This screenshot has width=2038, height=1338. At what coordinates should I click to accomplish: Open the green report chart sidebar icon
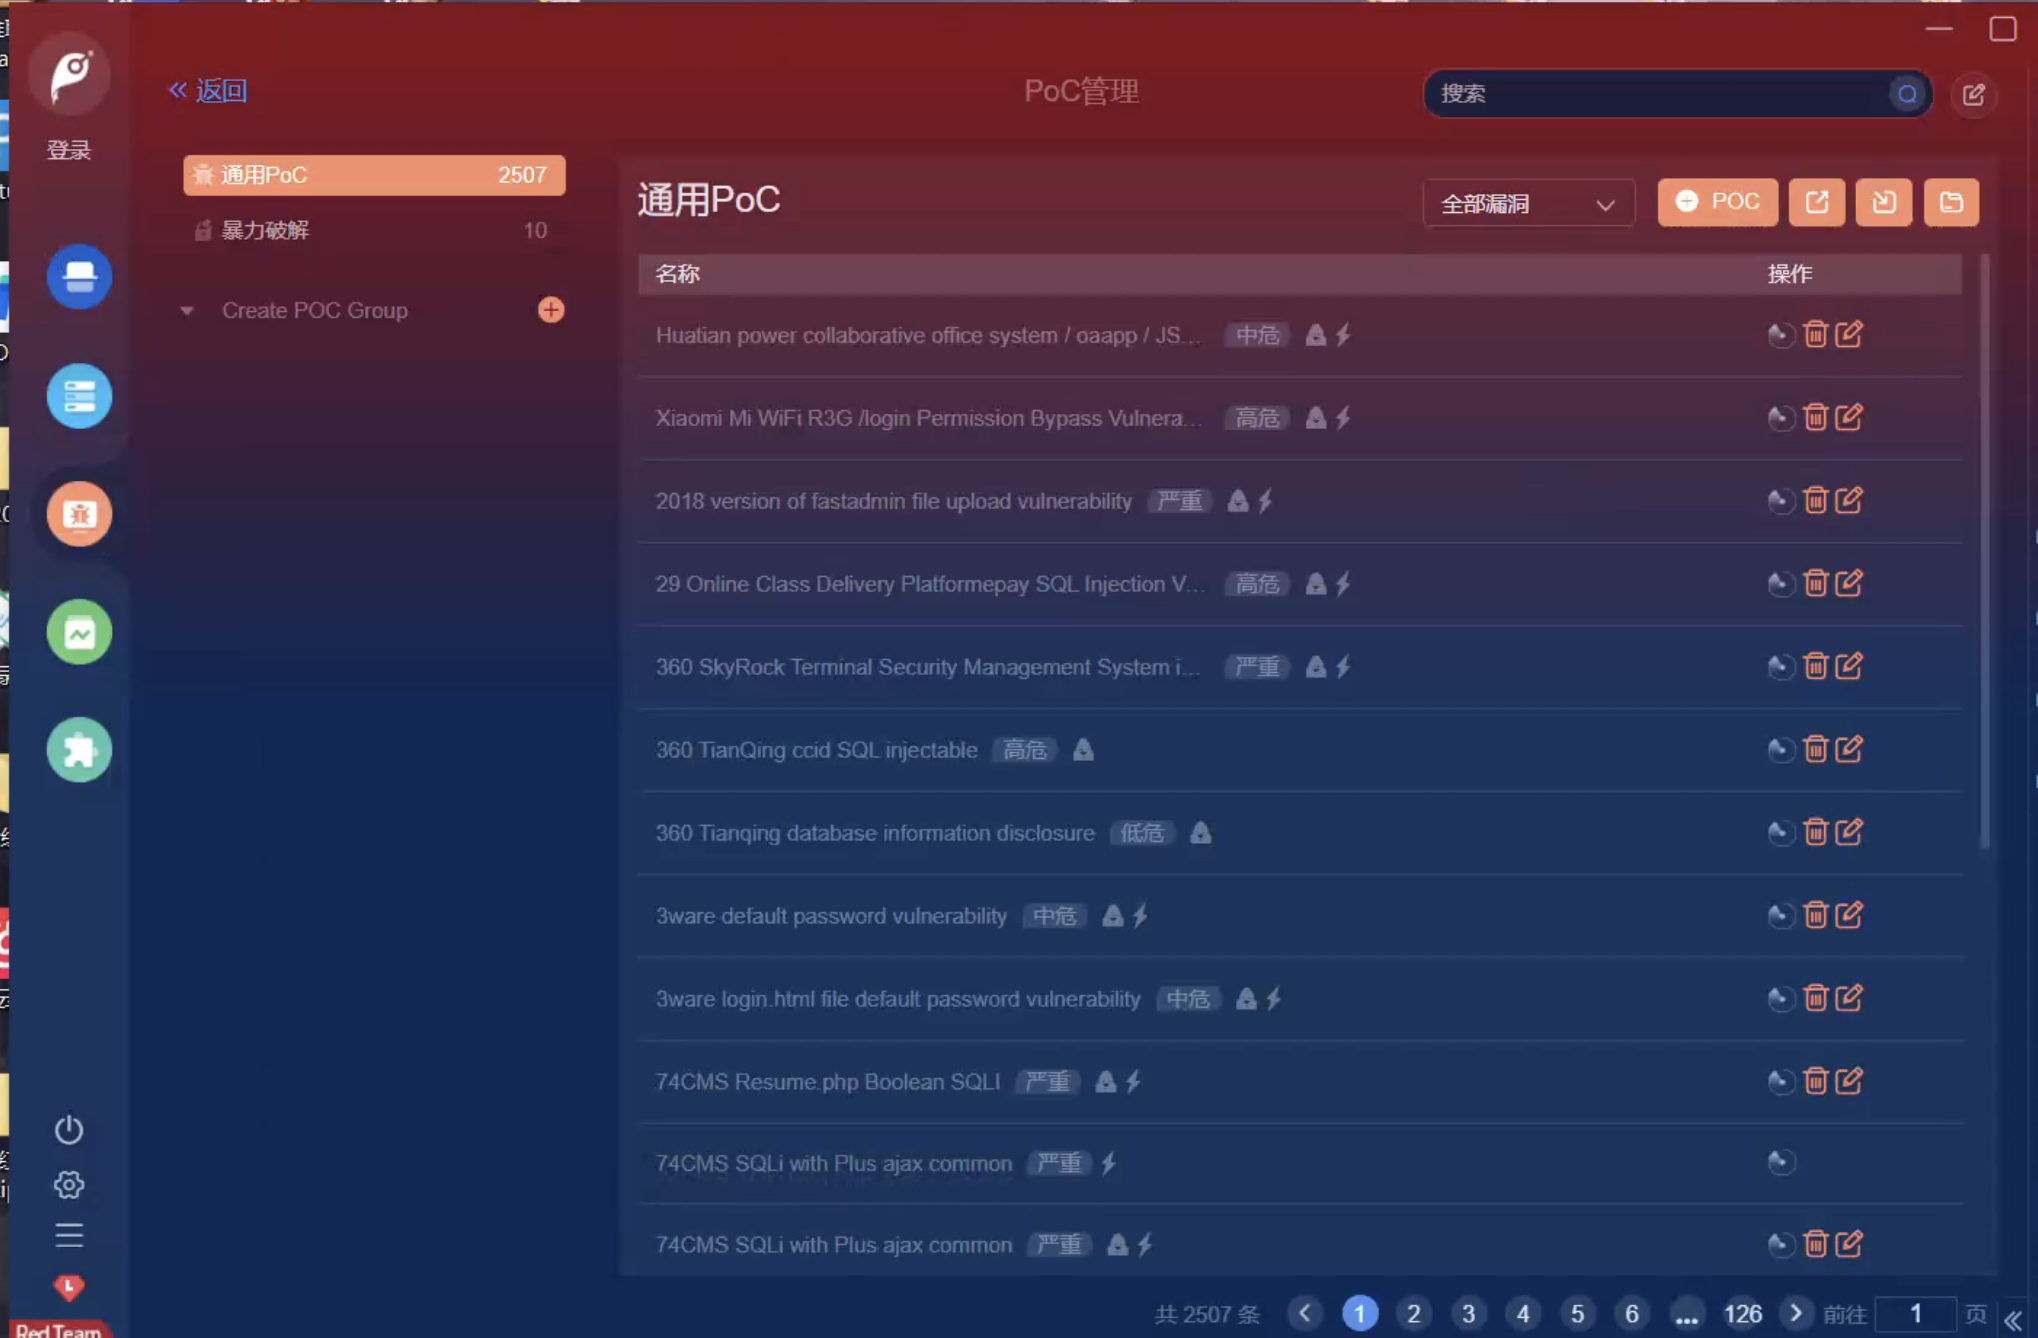click(79, 632)
